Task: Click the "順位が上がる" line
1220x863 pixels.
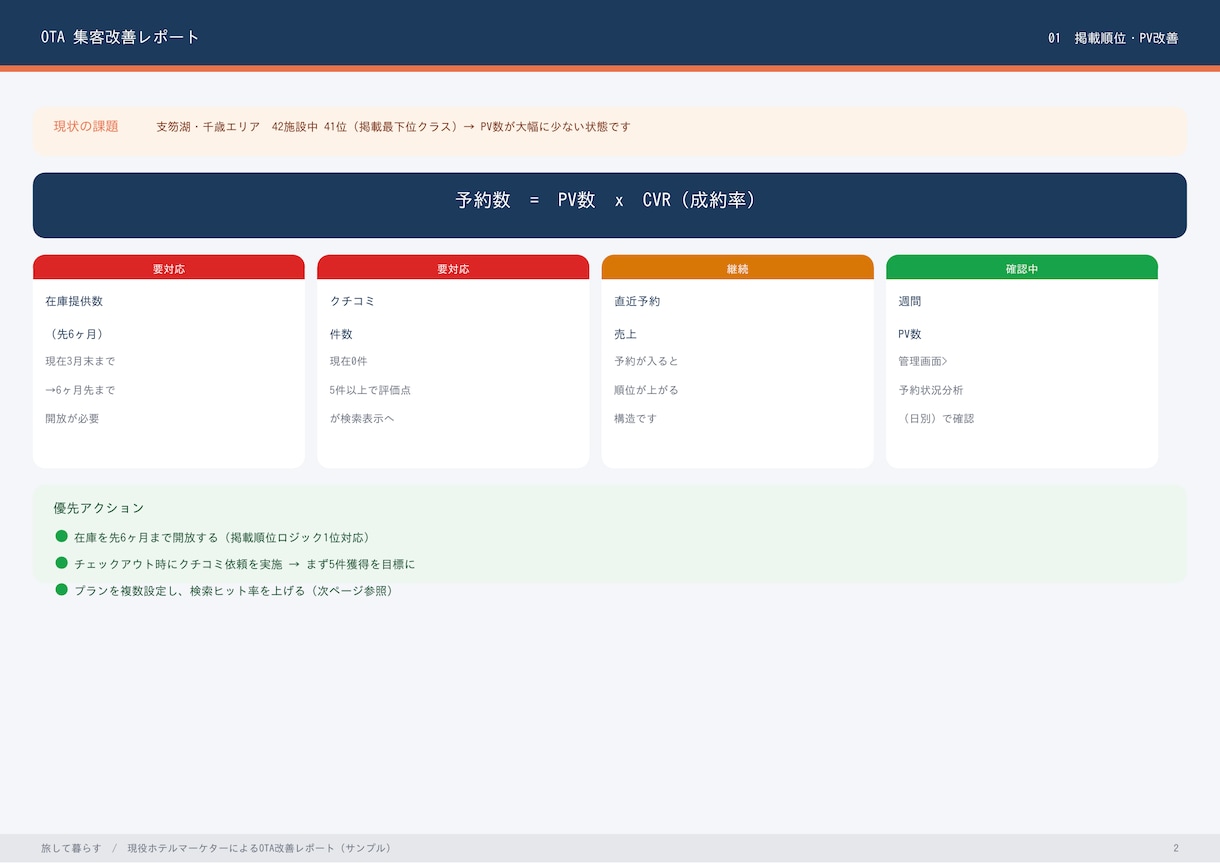Action: pyautogui.click(x=646, y=390)
